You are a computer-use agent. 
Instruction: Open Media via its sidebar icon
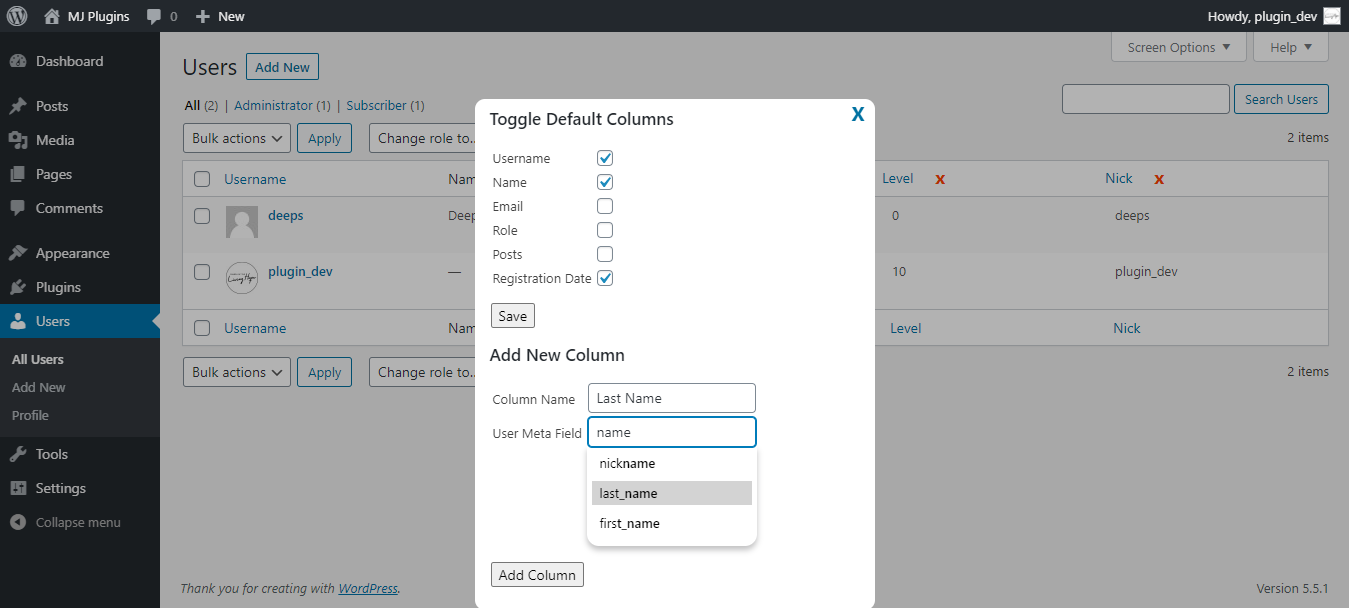[18, 140]
